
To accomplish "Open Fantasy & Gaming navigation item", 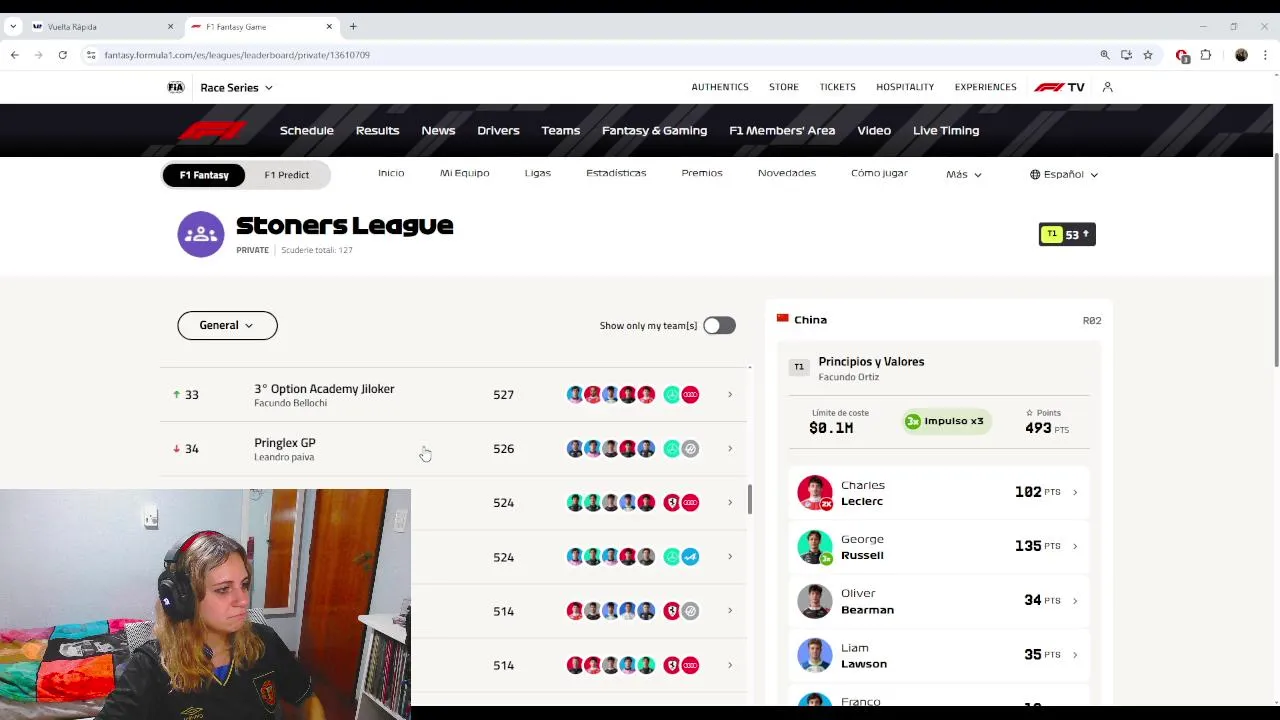I will 654,131.
